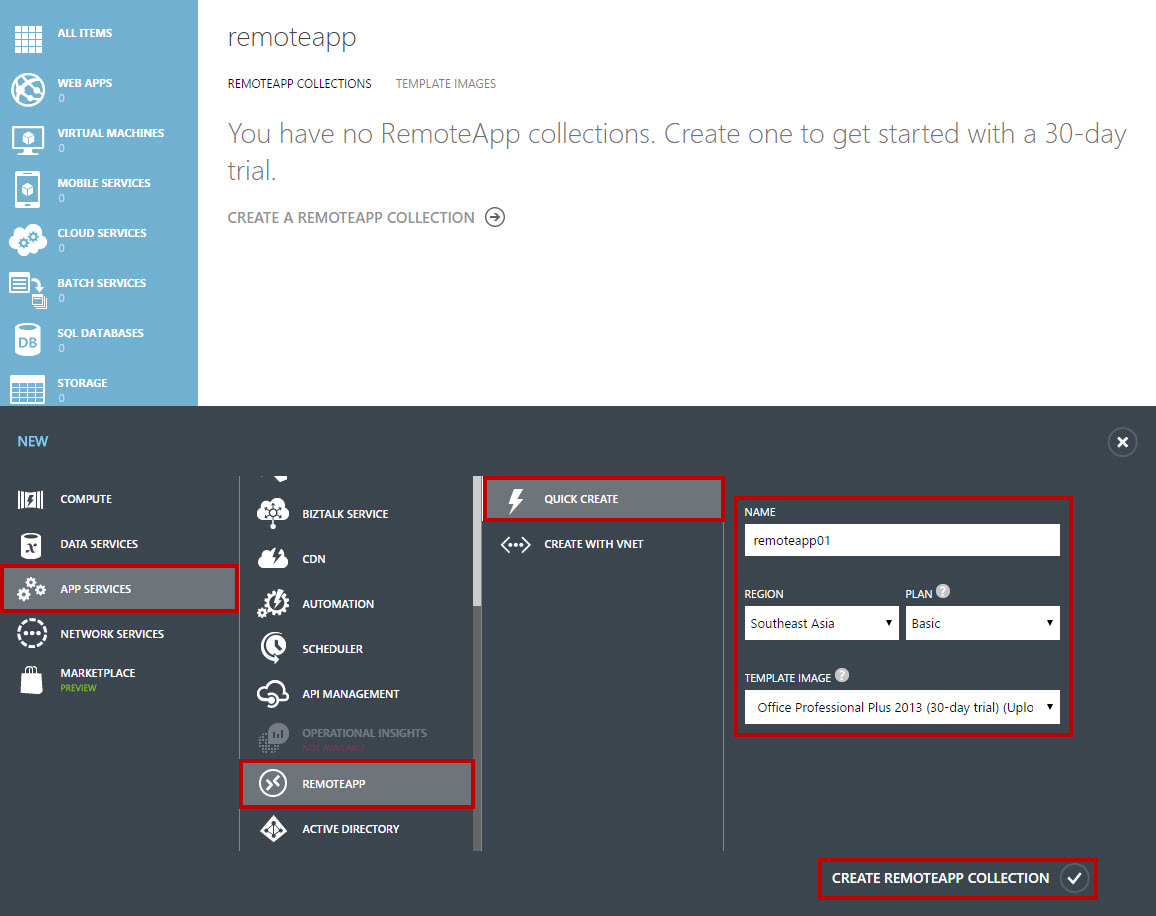Image resolution: width=1156 pixels, height=916 pixels.
Task: Select the RemoteApp circular icon
Action: pos(273,783)
